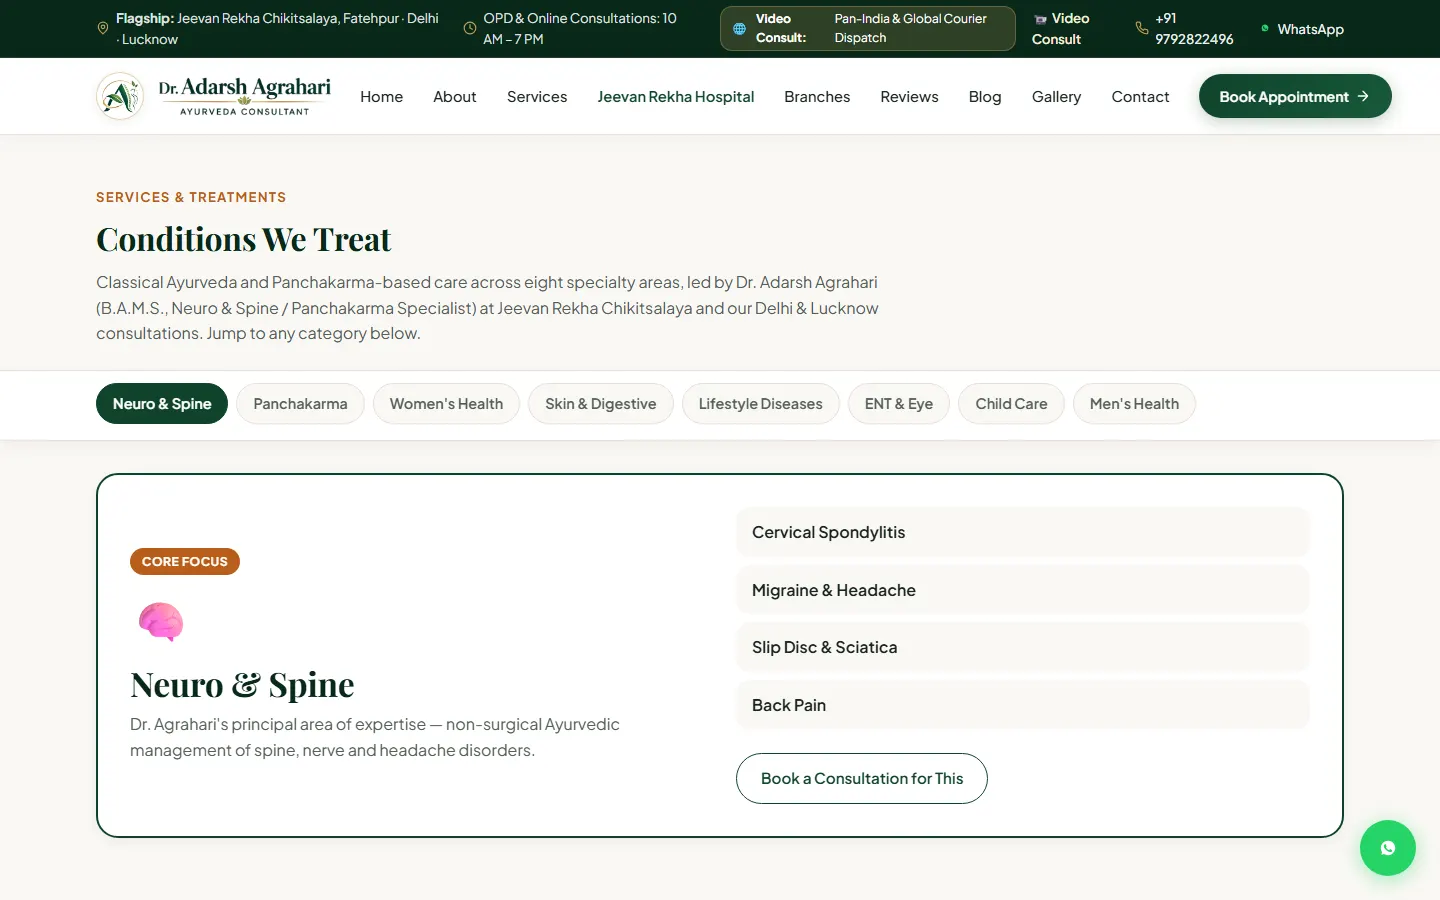
Task: Click the clock icon next to OPD hours
Action: pos(470,29)
